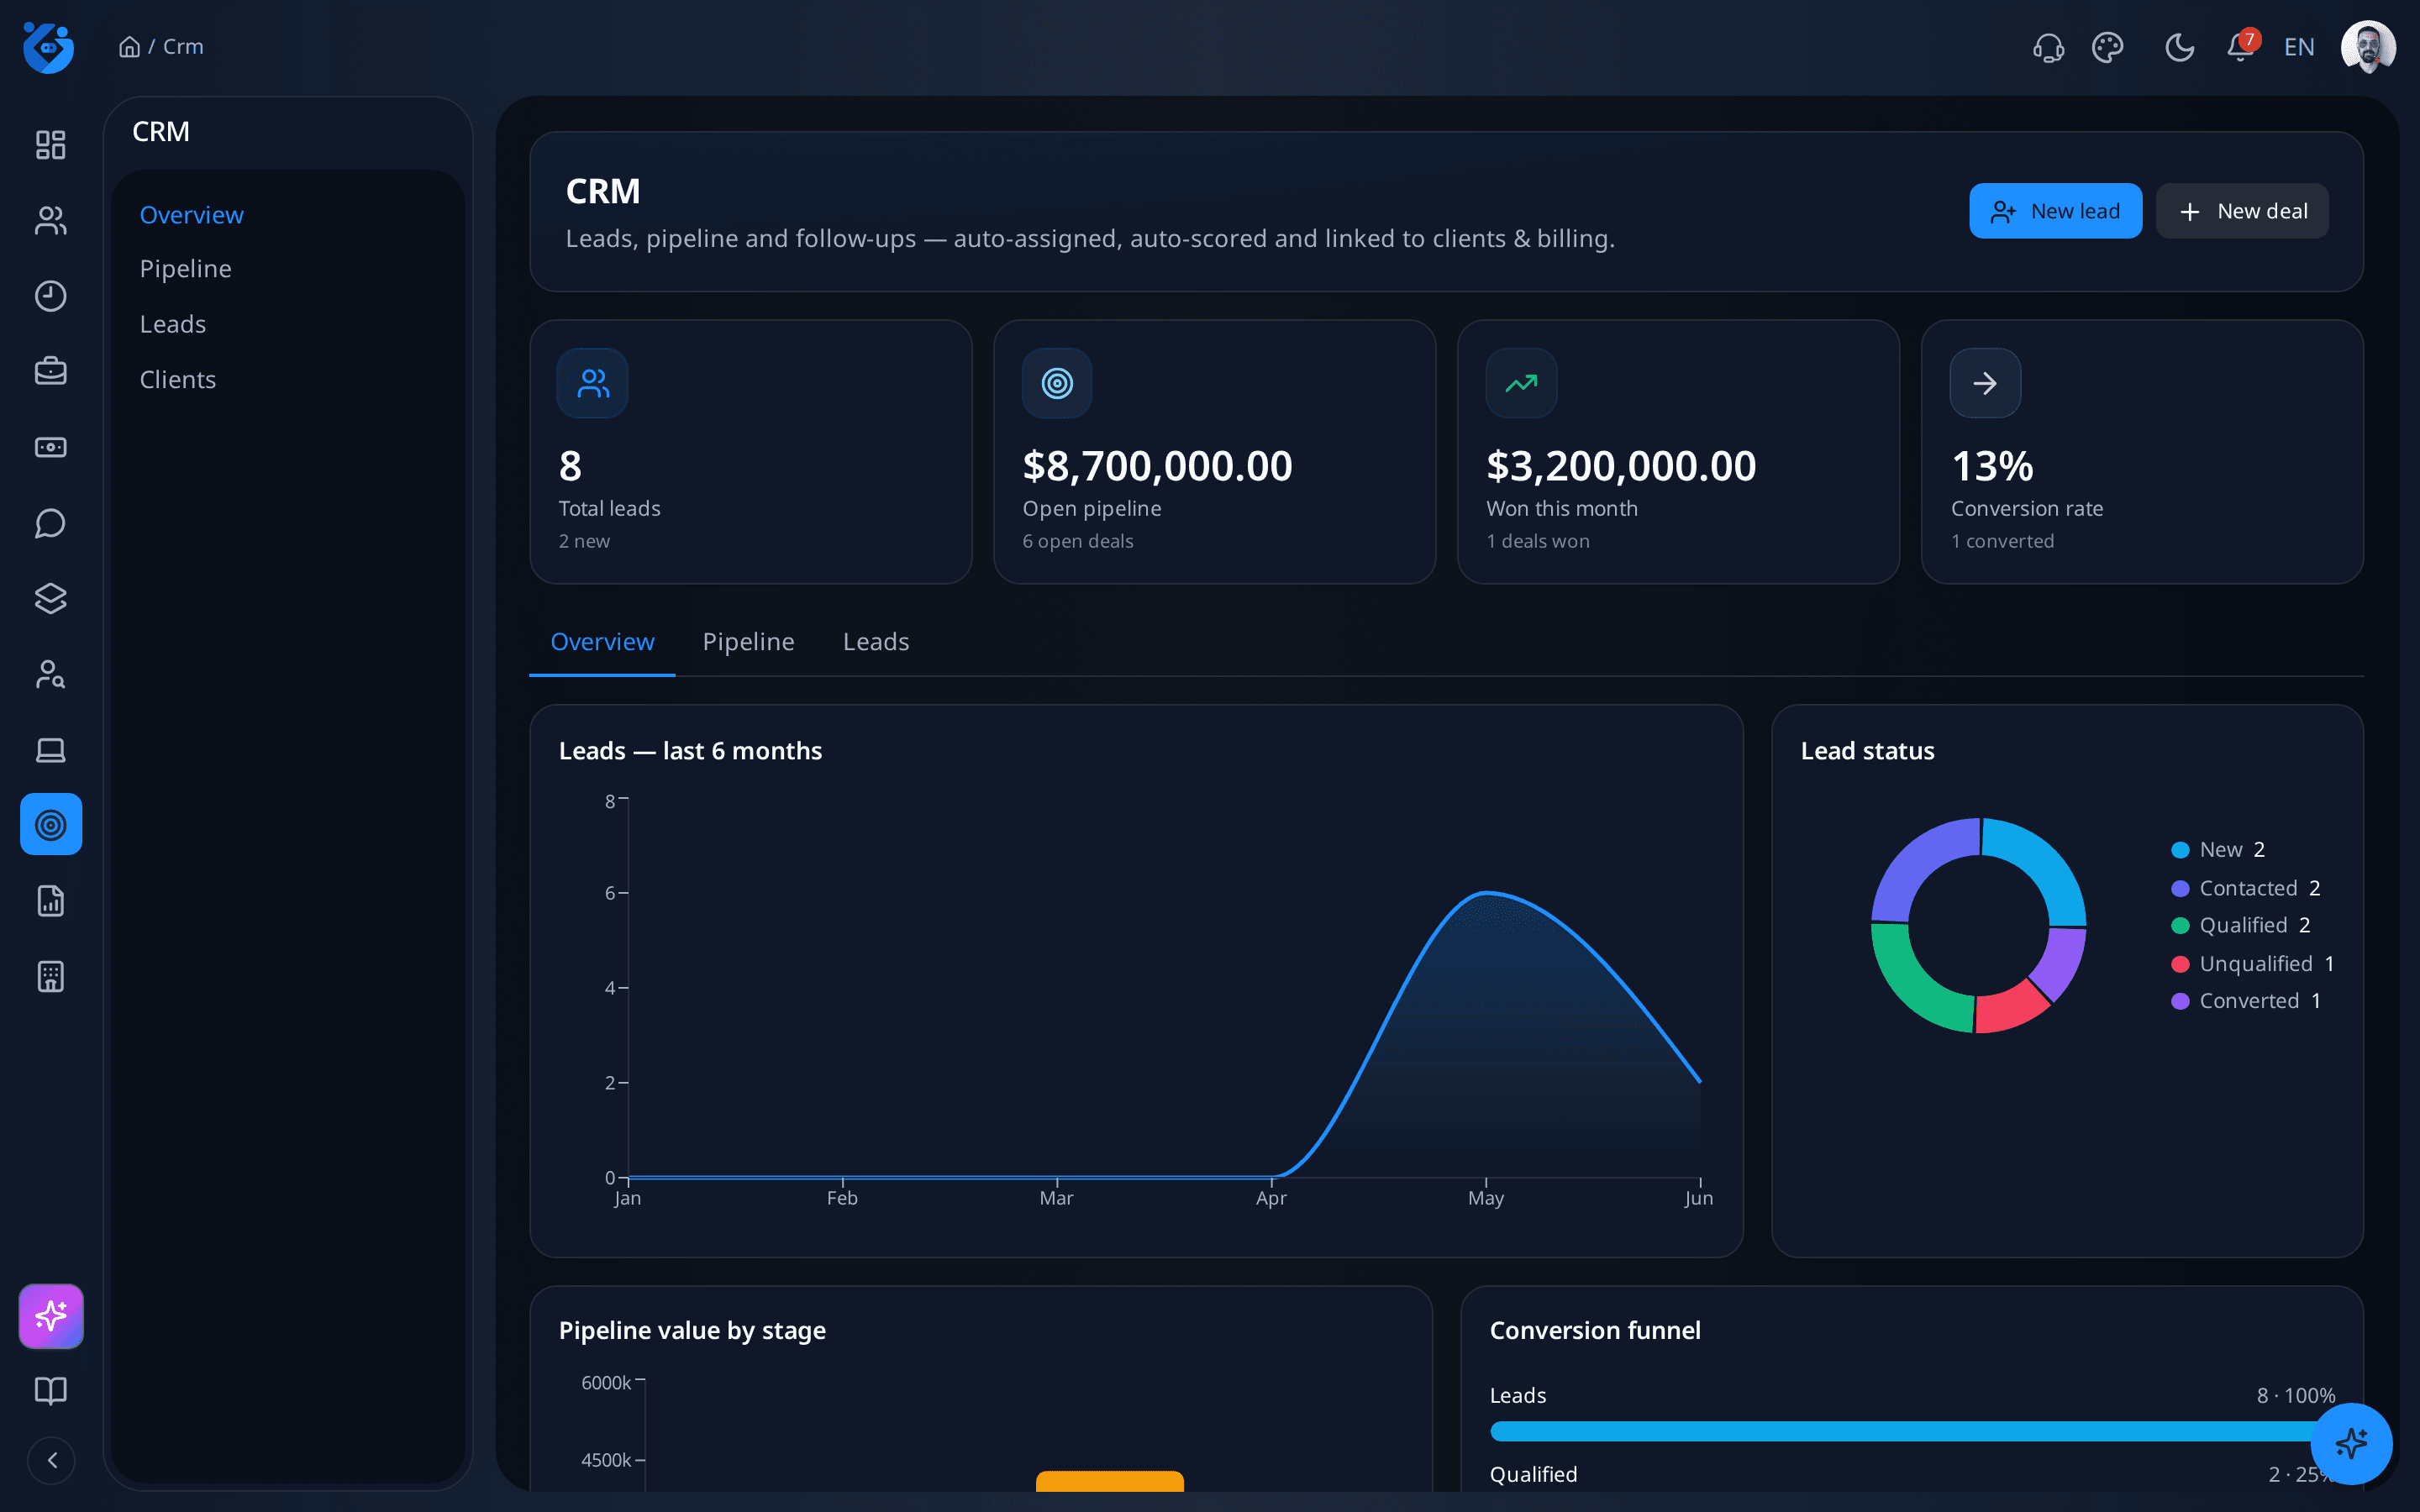Viewport: 2420px width, 1512px height.
Task: Click the Unqualified legend red dot
Action: 2180,964
